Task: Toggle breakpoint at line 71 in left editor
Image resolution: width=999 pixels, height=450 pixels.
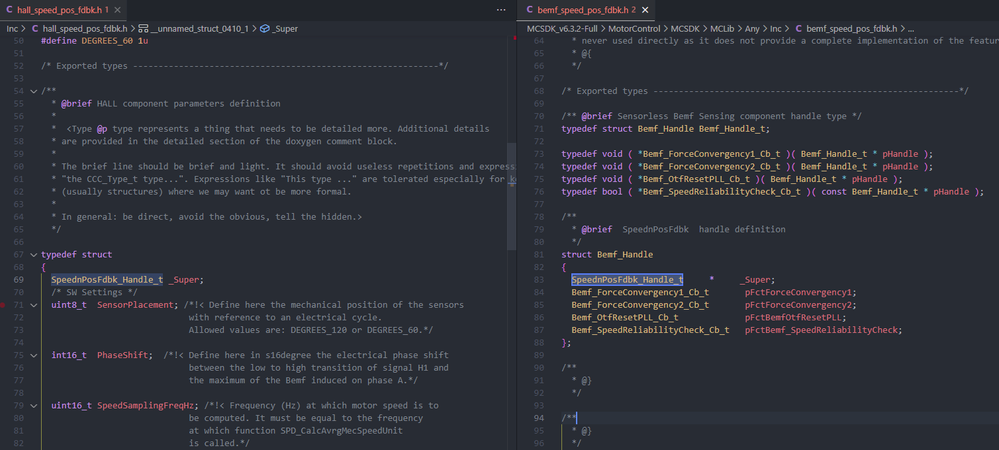Action: click(4, 304)
